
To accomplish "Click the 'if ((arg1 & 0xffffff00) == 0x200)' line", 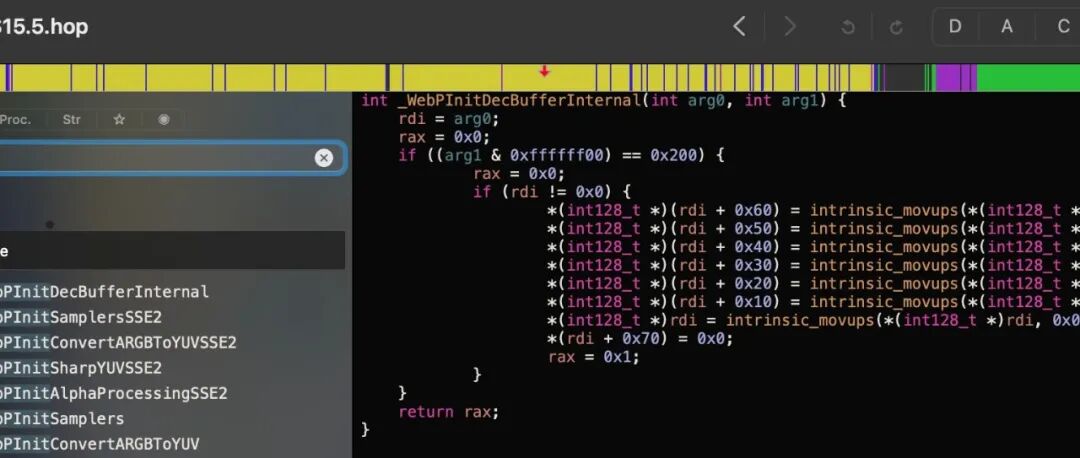I will click(x=561, y=155).
